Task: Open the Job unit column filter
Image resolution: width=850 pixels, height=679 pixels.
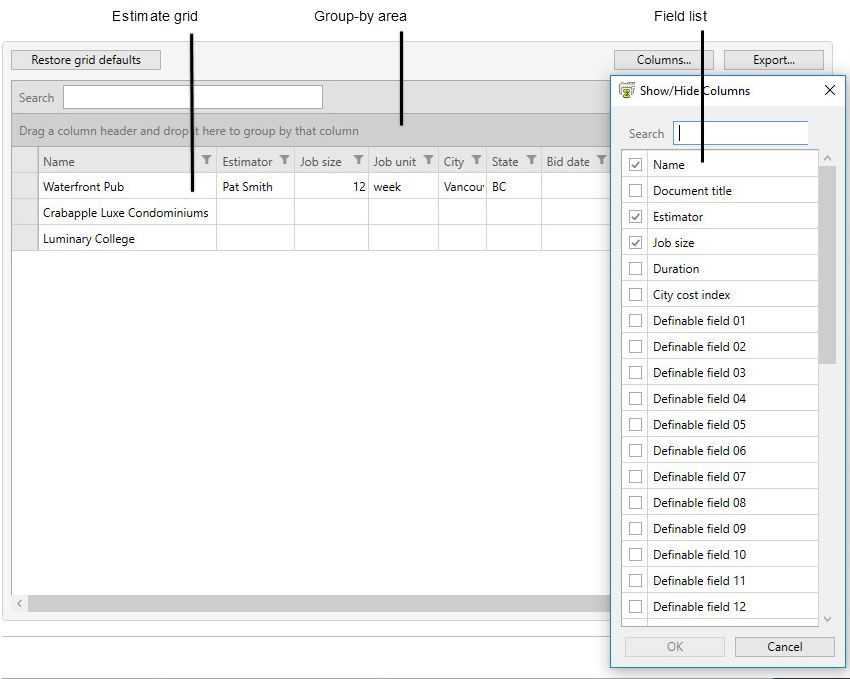Action: point(428,160)
